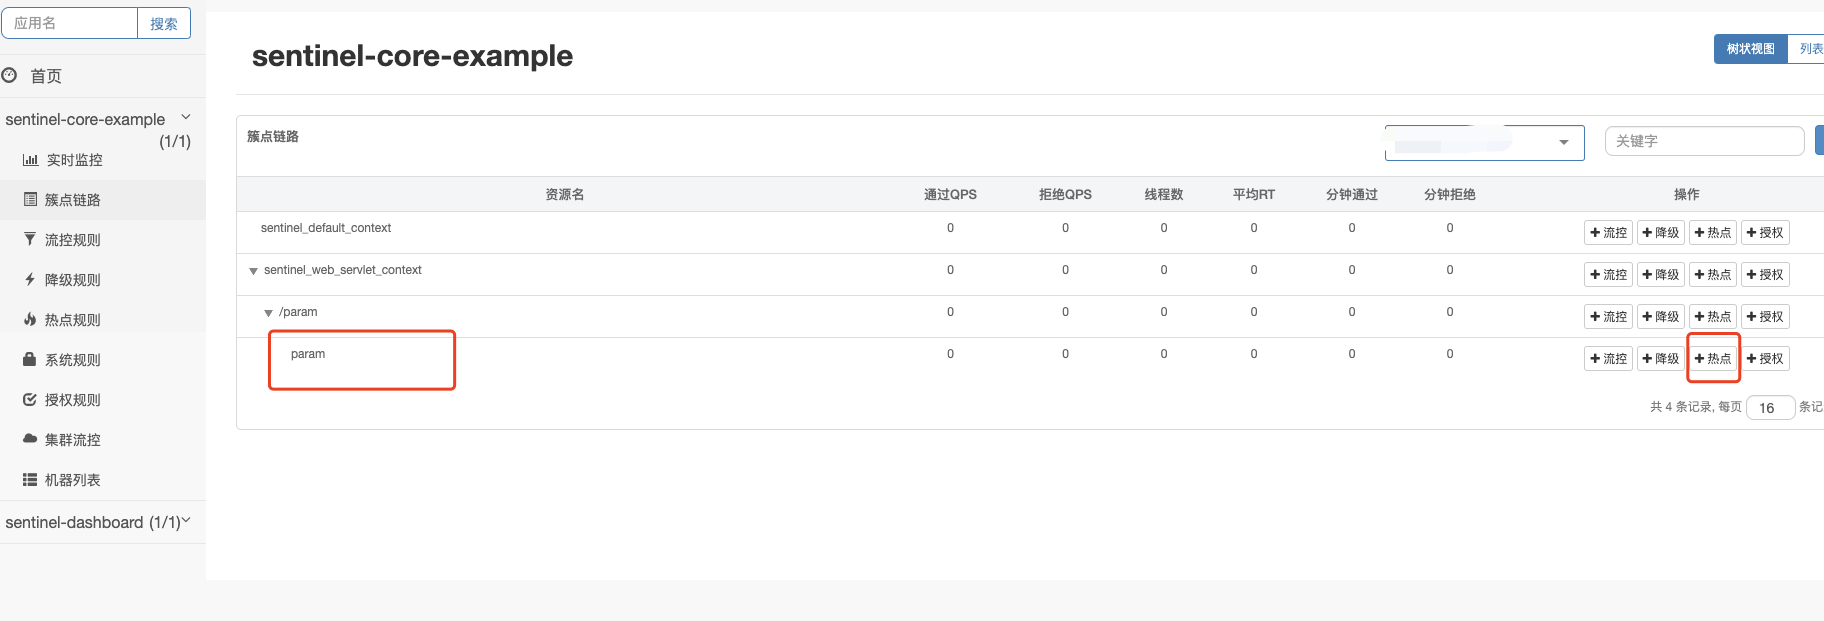Click the 平均RT column header
Screen dimensions: 1824x621
pos(1254,194)
